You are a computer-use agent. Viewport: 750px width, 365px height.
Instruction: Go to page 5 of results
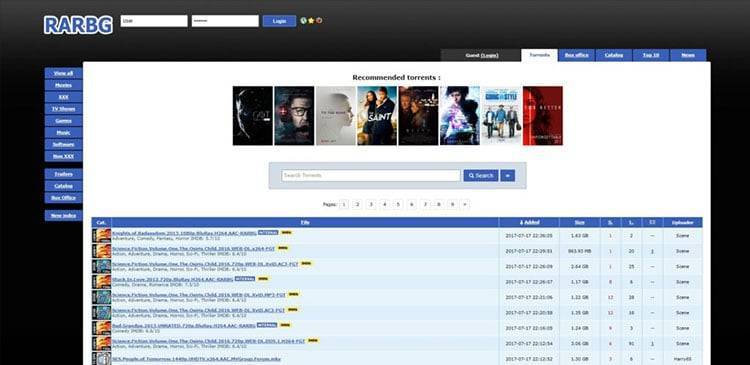(x=398, y=204)
